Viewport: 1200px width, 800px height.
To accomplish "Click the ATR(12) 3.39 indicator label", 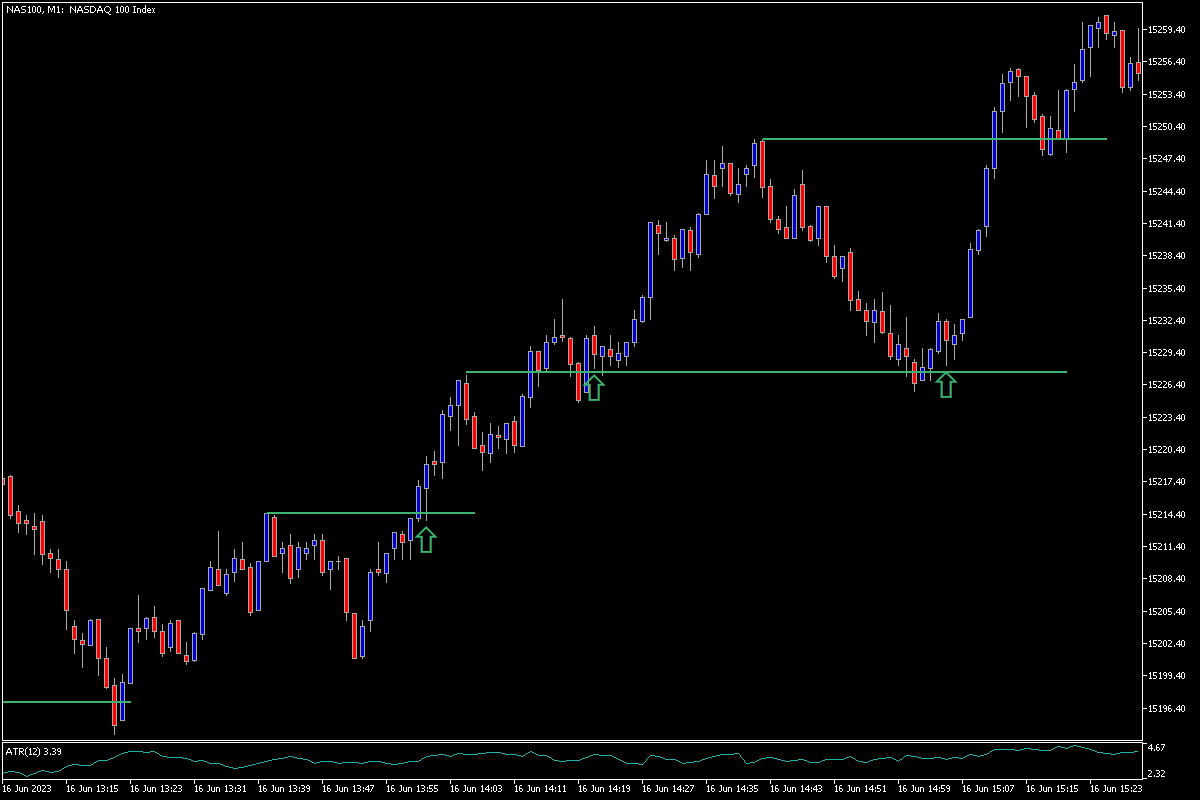I will pos(33,750).
